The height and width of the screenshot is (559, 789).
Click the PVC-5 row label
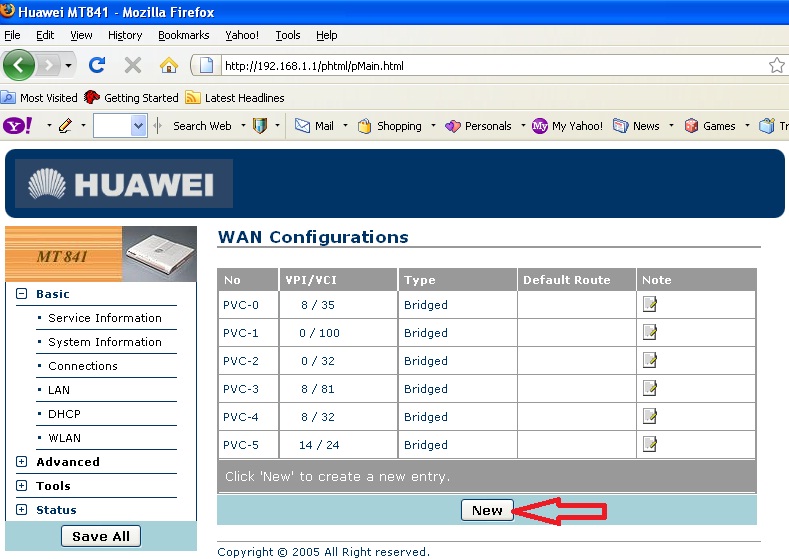tap(241, 445)
